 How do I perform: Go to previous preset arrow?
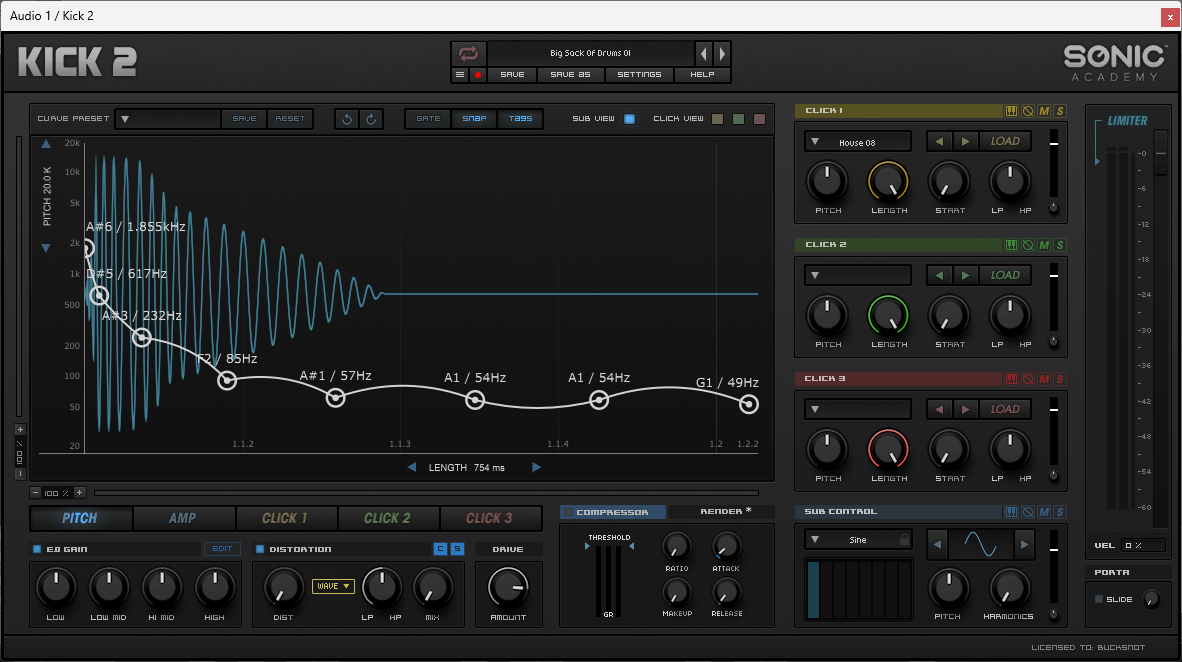[x=704, y=54]
